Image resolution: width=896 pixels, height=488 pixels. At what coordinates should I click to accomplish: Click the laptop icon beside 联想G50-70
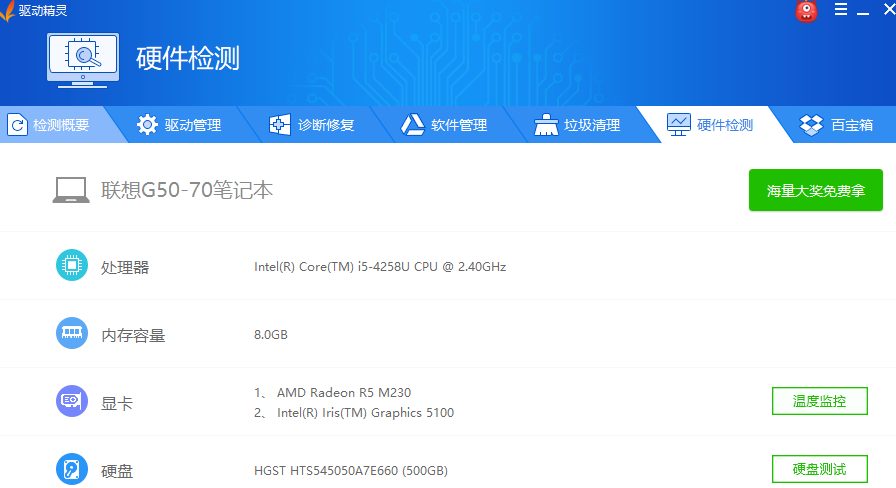tap(71, 190)
